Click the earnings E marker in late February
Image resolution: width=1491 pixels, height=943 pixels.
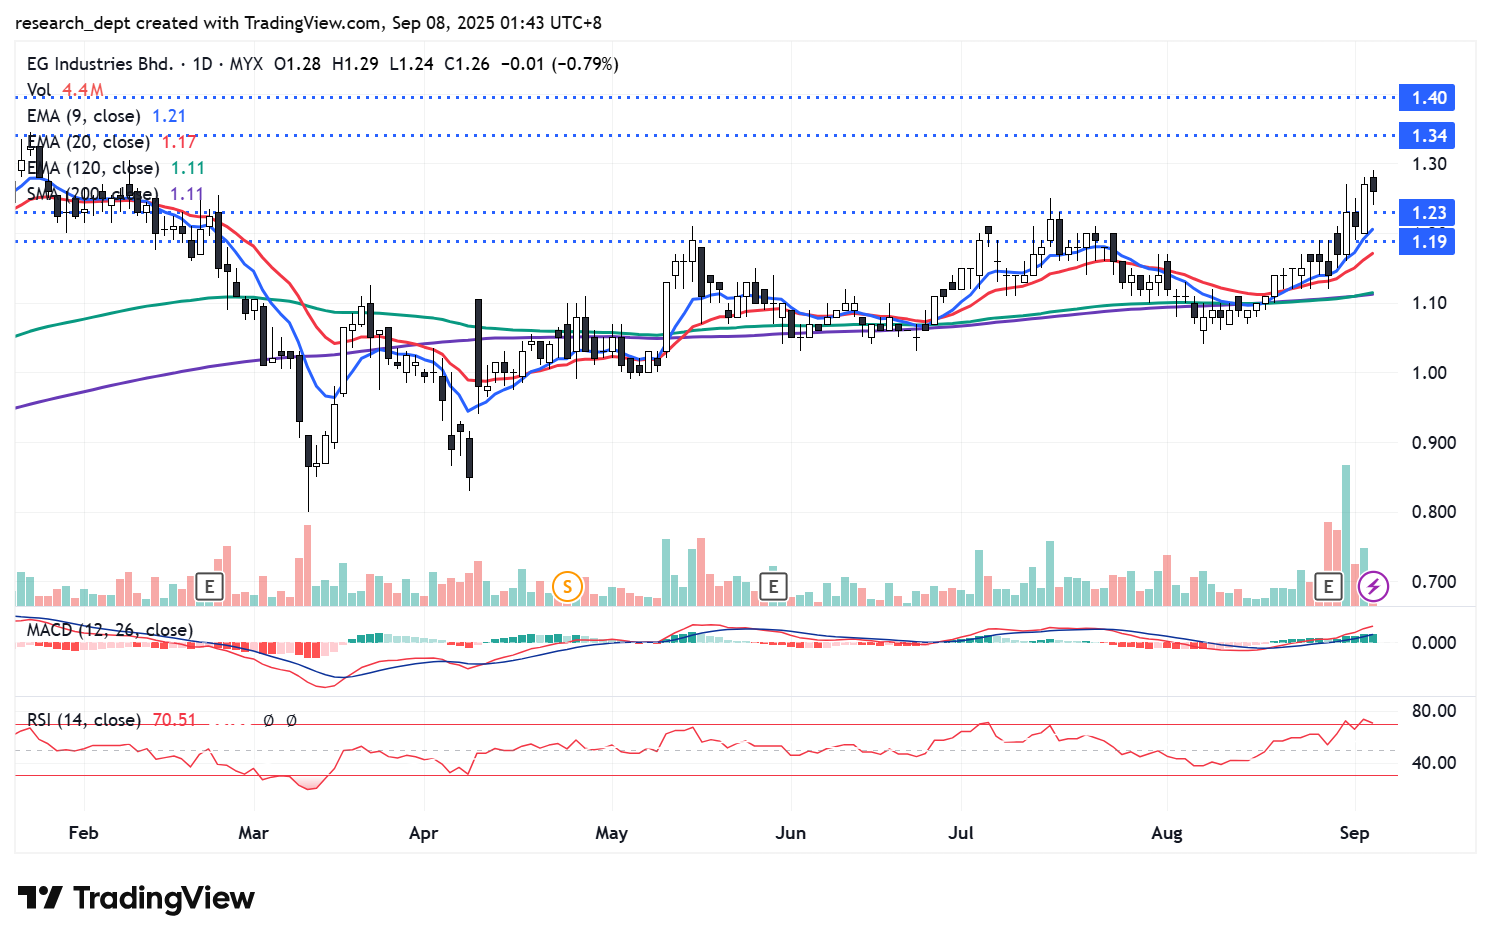pos(209,586)
